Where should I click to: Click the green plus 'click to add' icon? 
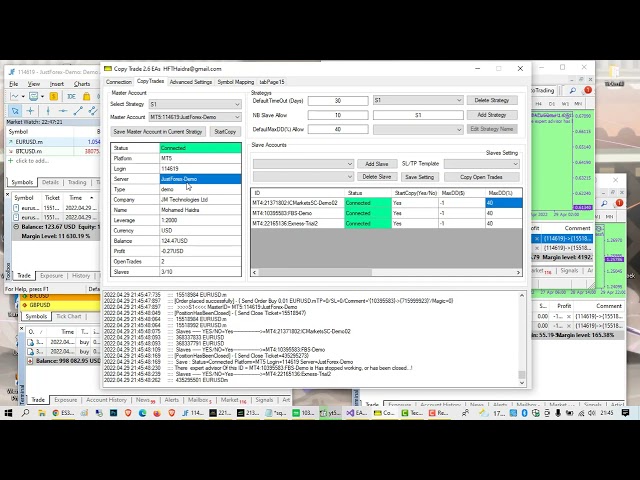point(11,161)
